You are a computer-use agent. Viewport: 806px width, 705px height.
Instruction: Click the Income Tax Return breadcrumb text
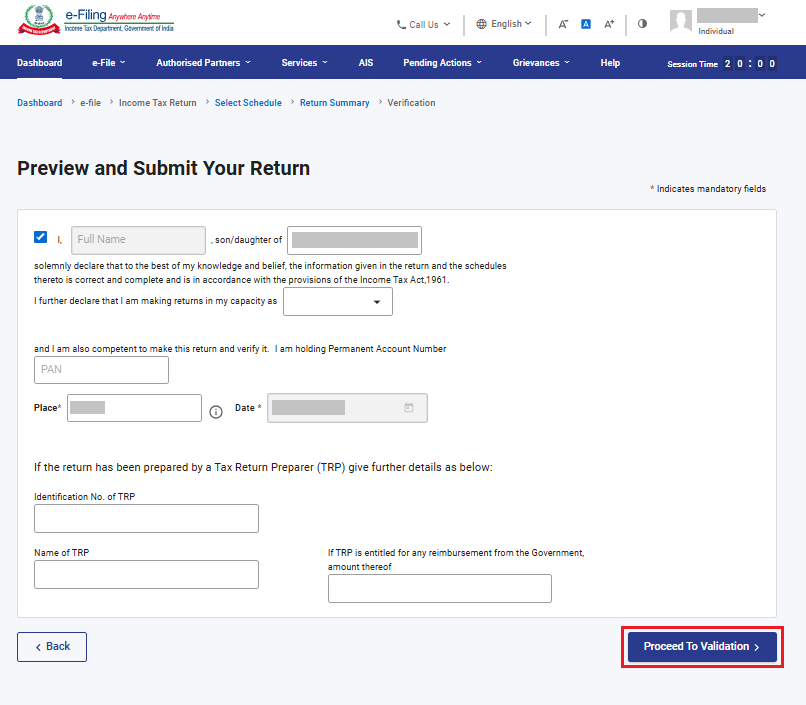[158, 103]
